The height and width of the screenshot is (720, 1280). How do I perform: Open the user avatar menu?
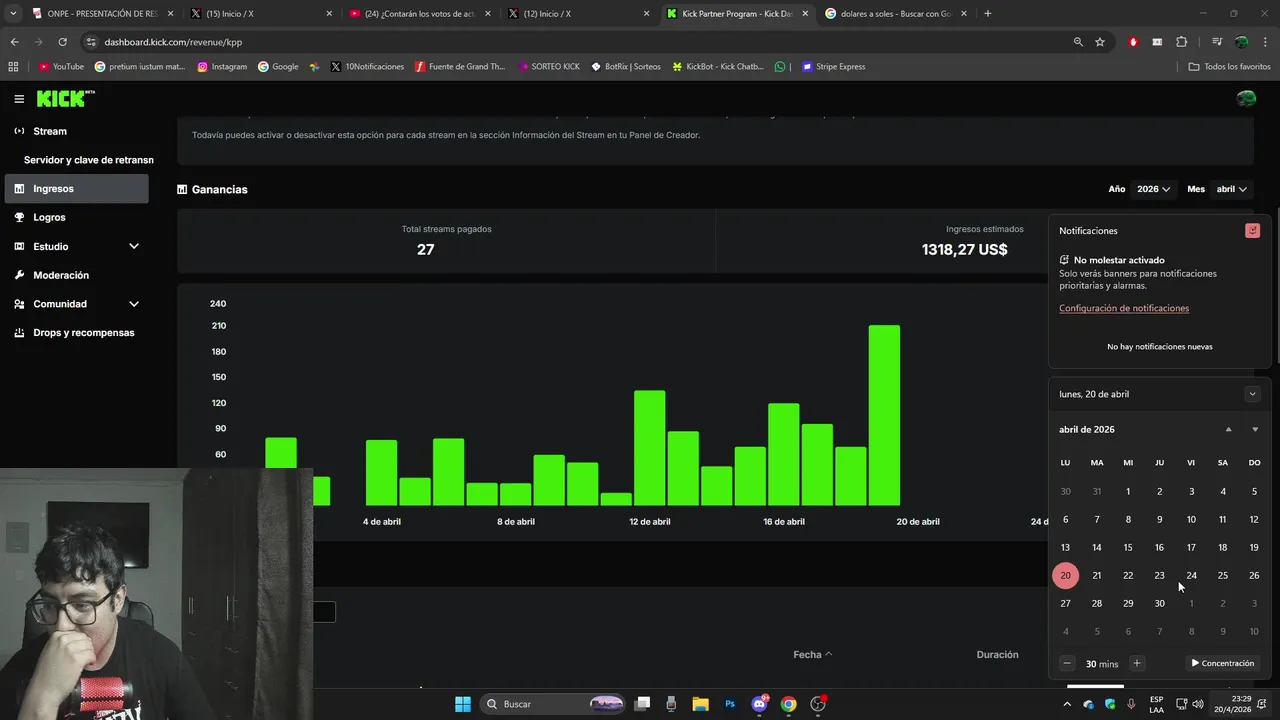click(1246, 98)
